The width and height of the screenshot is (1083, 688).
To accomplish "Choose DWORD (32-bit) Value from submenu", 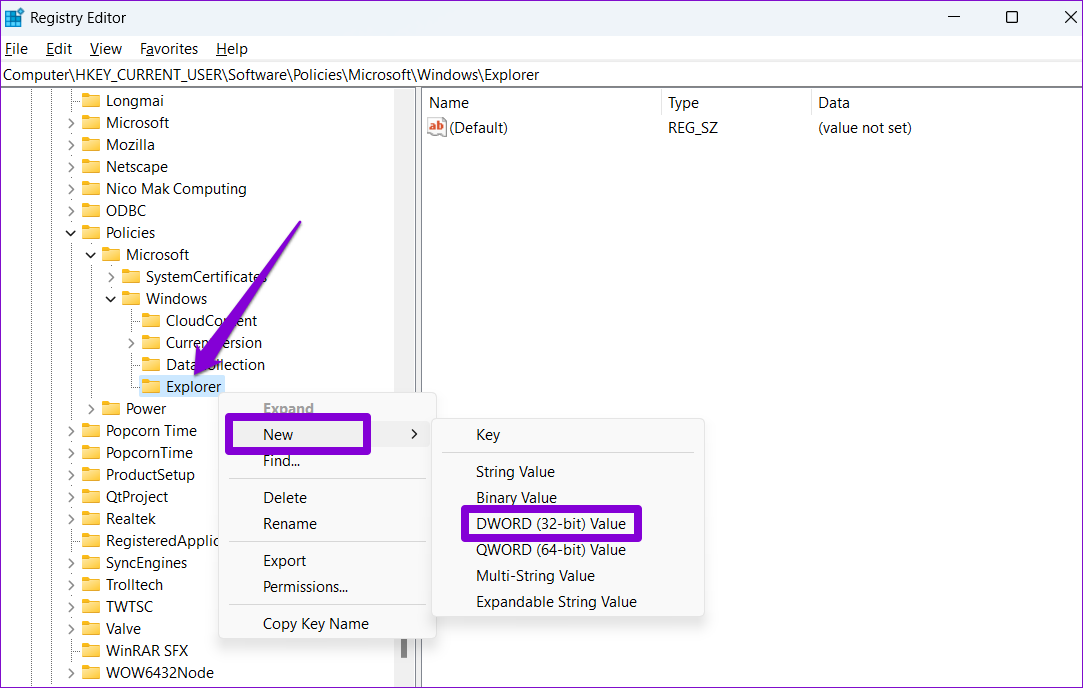I will pyautogui.click(x=550, y=523).
